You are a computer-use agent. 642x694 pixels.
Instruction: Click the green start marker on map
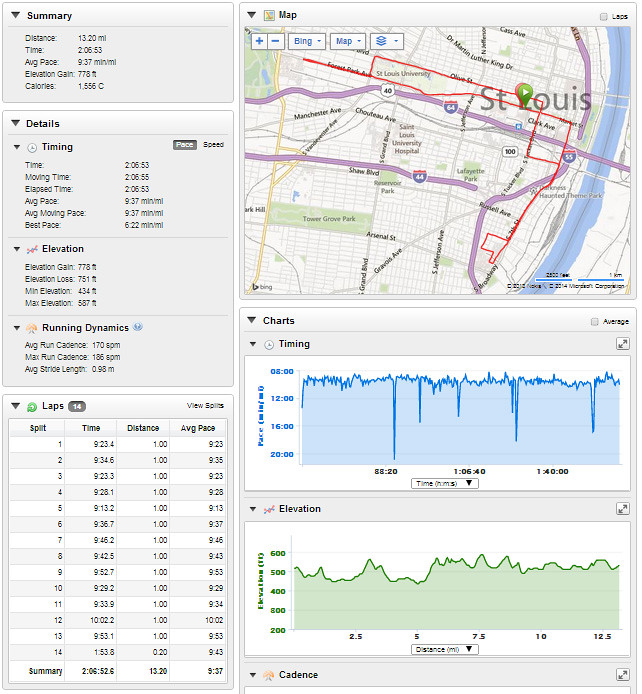[525, 95]
